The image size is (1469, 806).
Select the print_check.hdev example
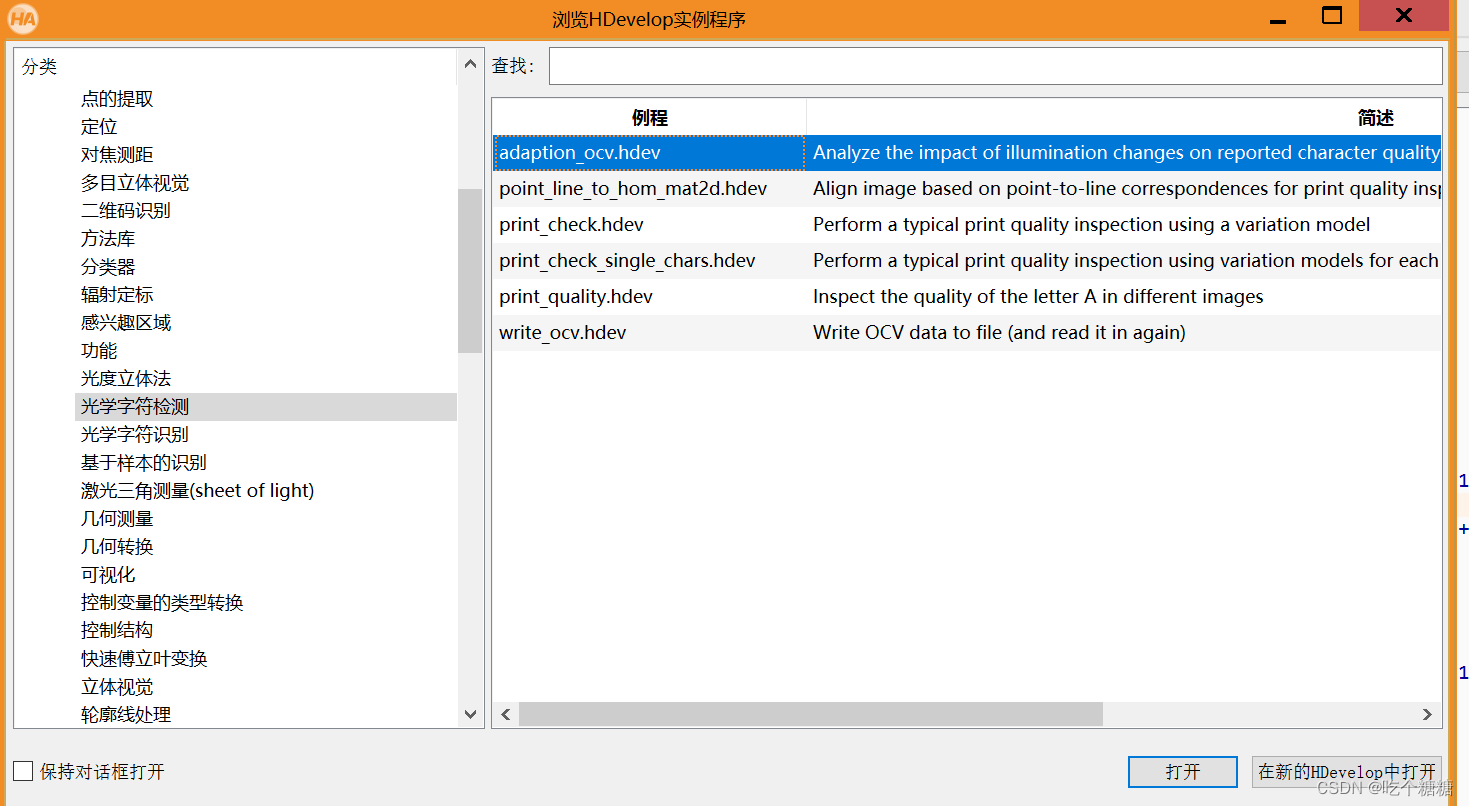pos(571,225)
